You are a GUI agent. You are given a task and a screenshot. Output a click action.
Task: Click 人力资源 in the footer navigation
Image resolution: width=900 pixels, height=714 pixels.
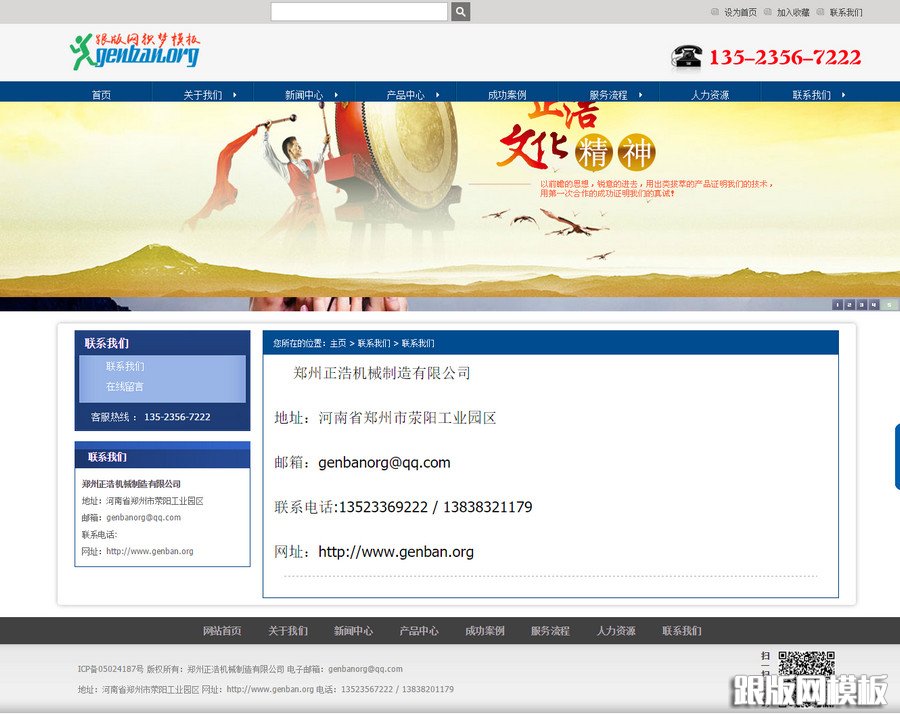(x=616, y=631)
